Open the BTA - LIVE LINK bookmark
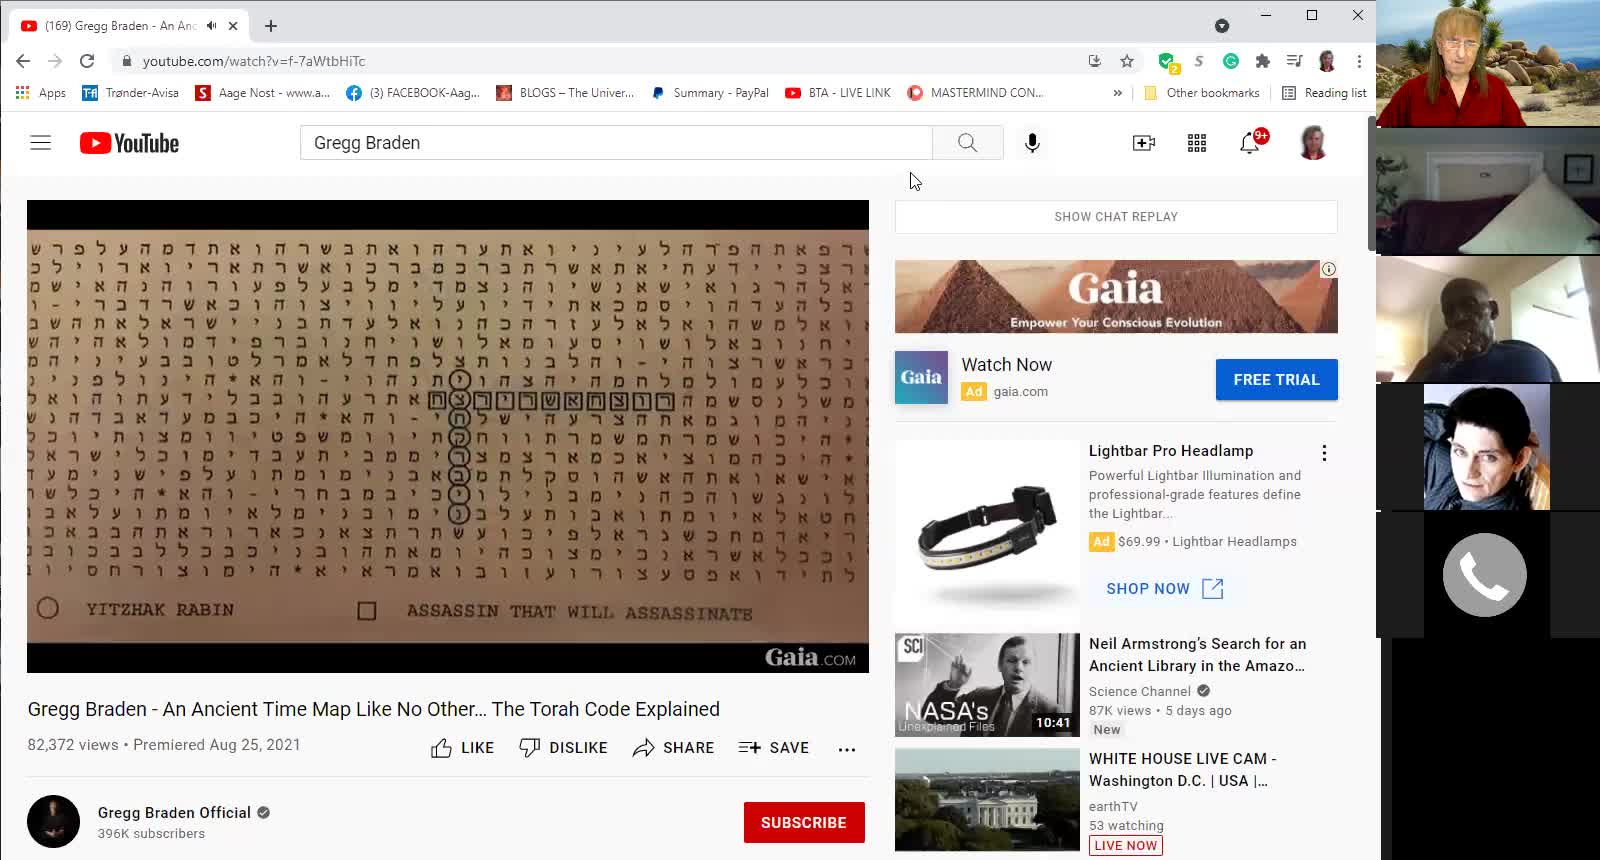 838,93
